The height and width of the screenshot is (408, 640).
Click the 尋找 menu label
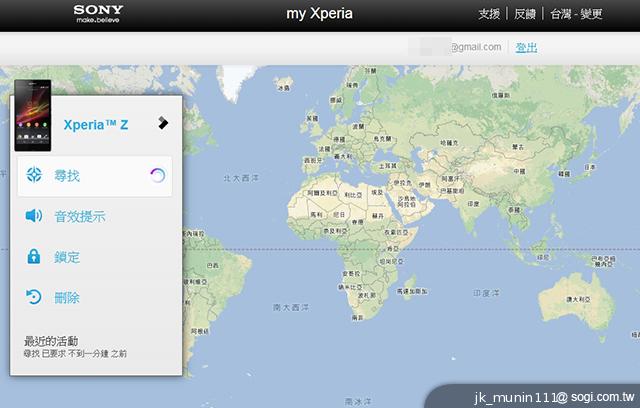pos(68,176)
